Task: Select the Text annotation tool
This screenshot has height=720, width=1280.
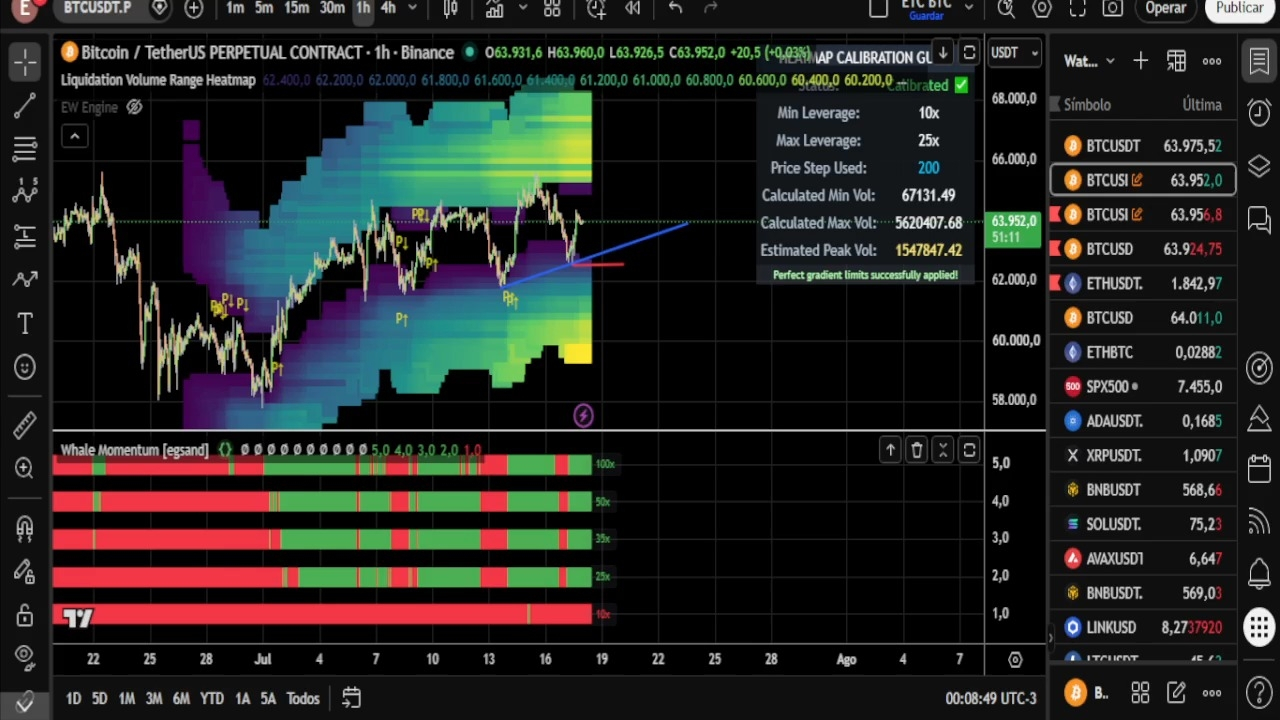Action: point(25,323)
